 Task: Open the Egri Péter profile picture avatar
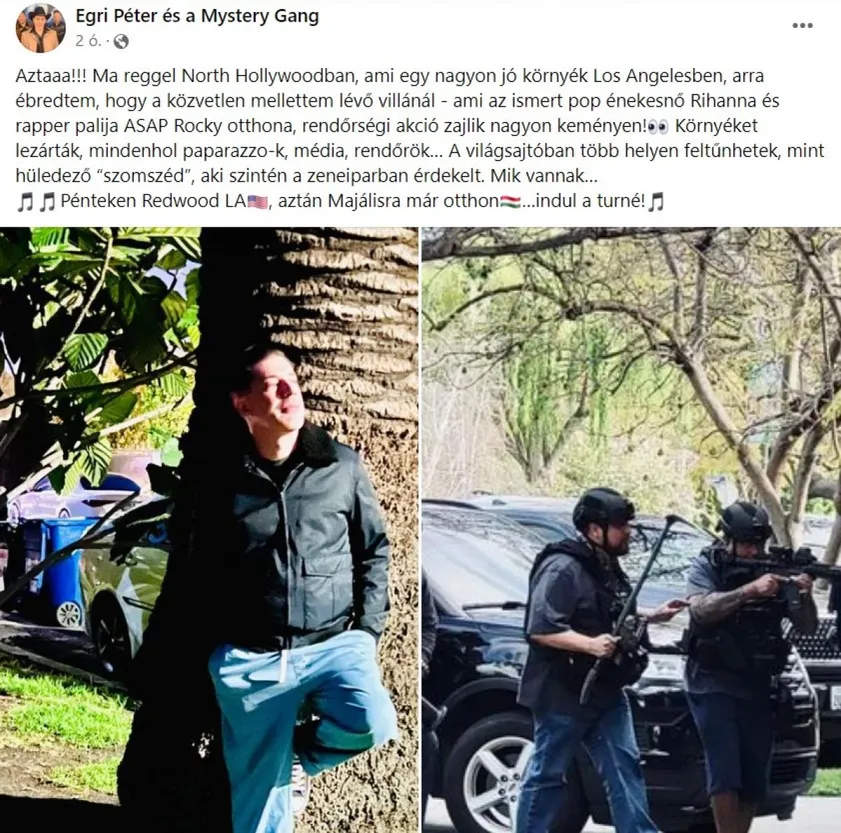point(40,28)
